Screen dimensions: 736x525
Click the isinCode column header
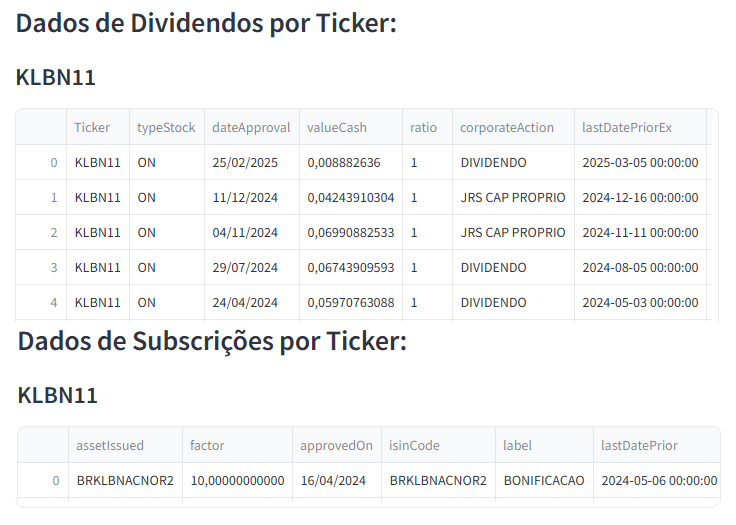(414, 445)
